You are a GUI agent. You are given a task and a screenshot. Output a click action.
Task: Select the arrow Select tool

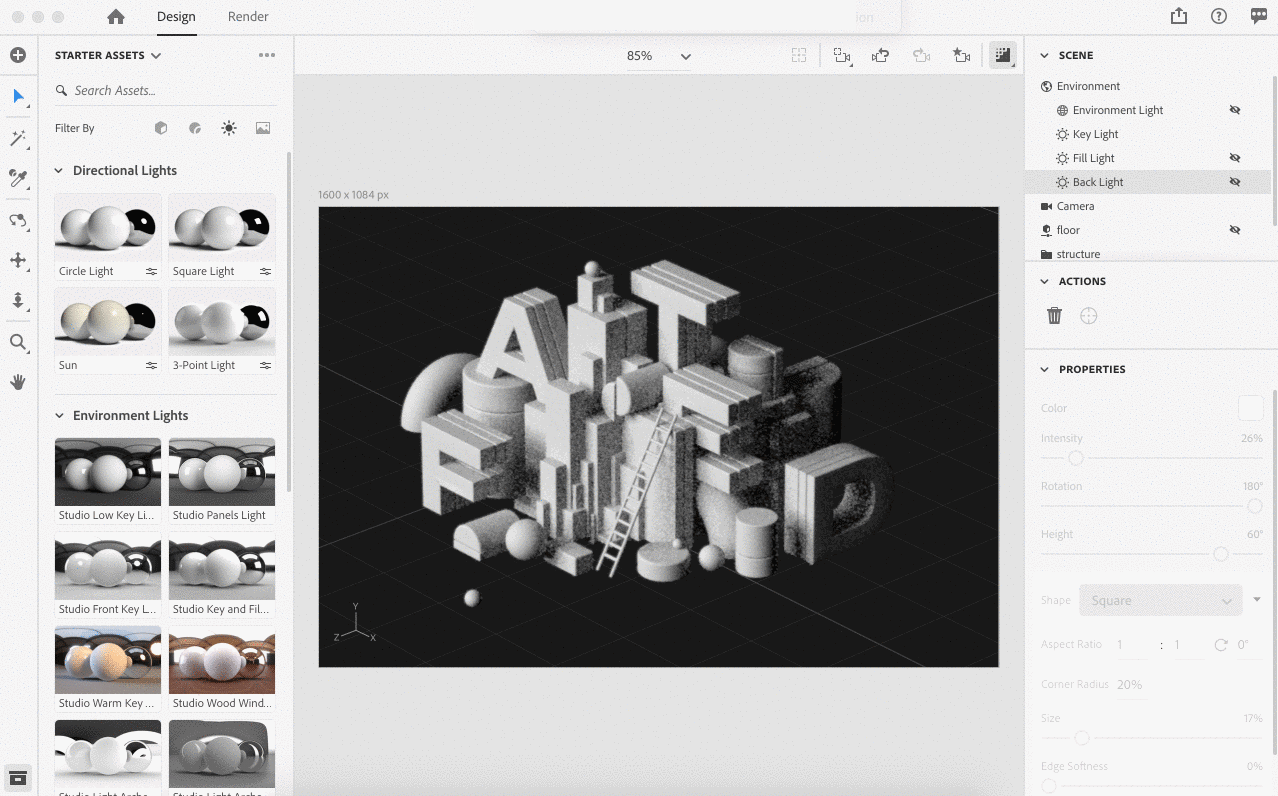18,96
